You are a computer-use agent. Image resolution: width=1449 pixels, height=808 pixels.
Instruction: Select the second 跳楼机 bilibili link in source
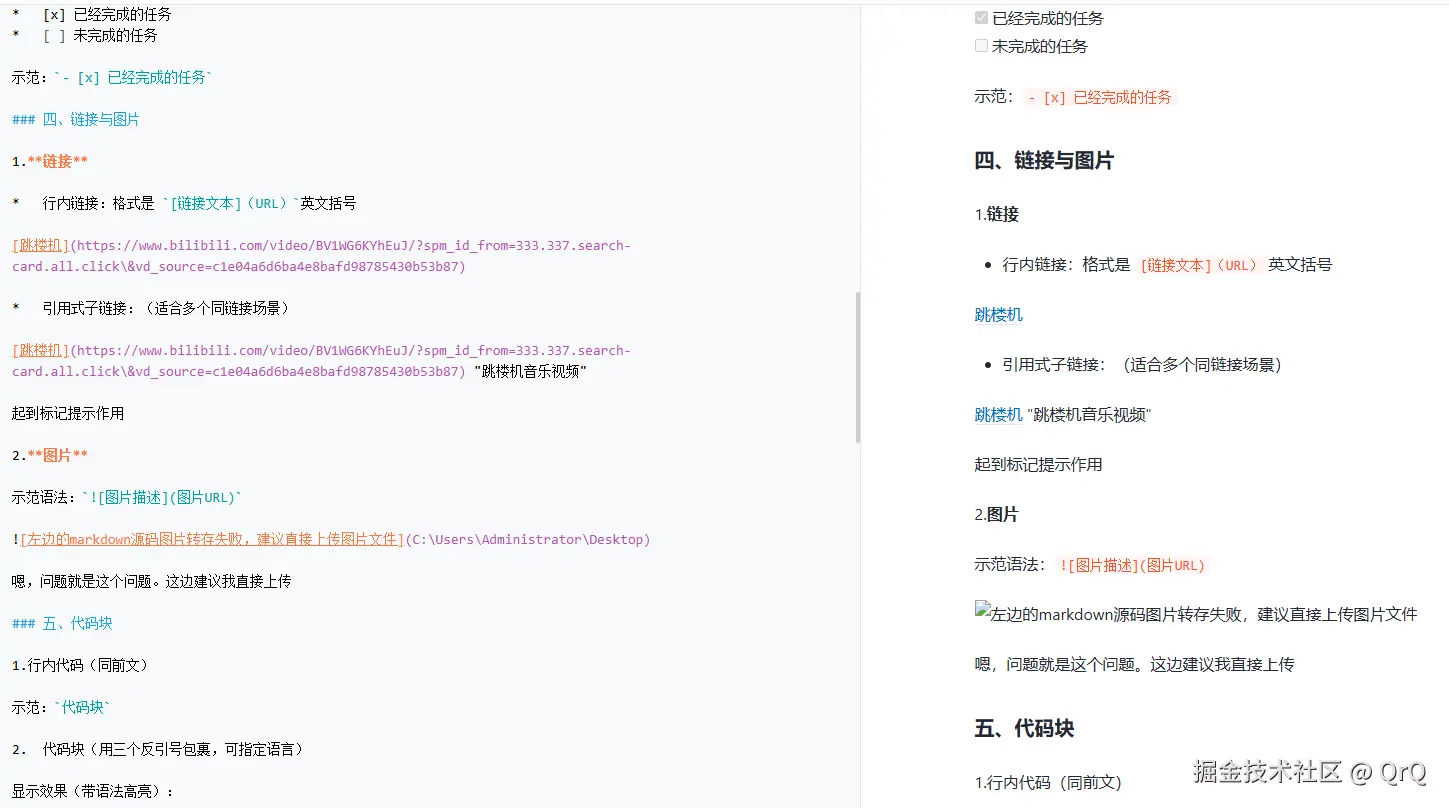point(38,350)
